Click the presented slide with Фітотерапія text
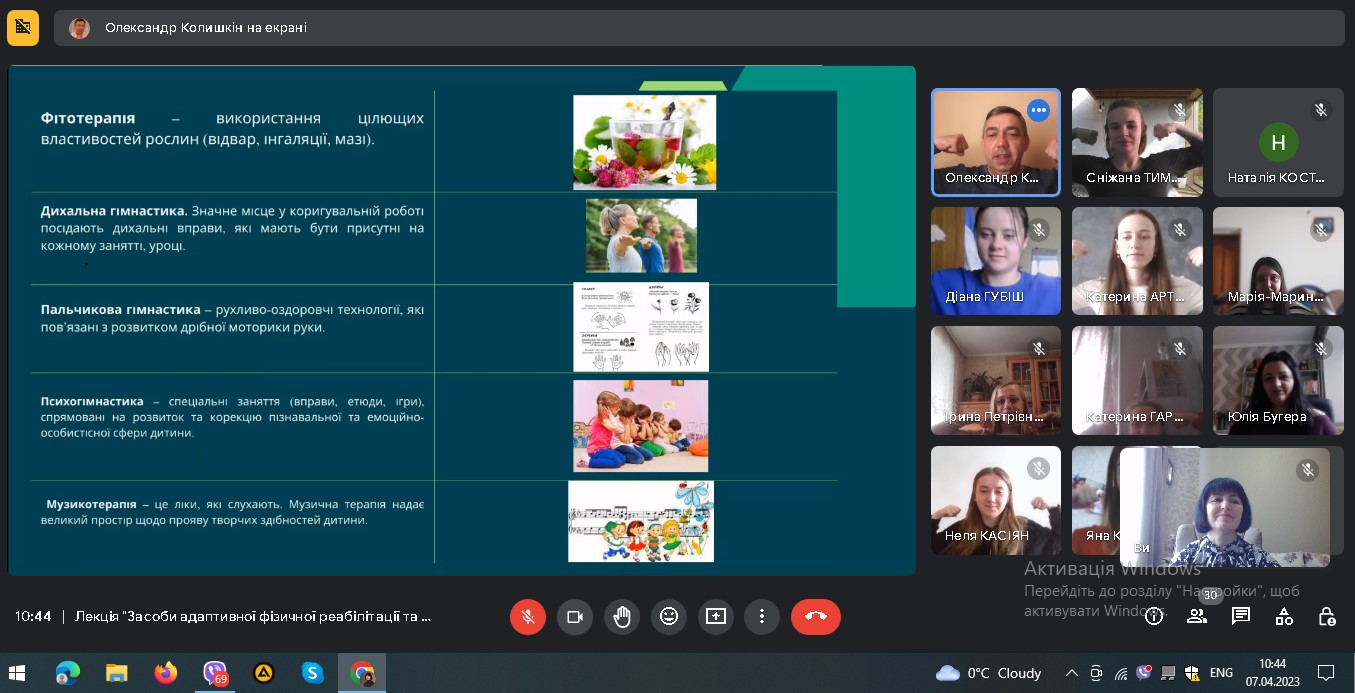Image resolution: width=1355 pixels, height=693 pixels. (461, 320)
